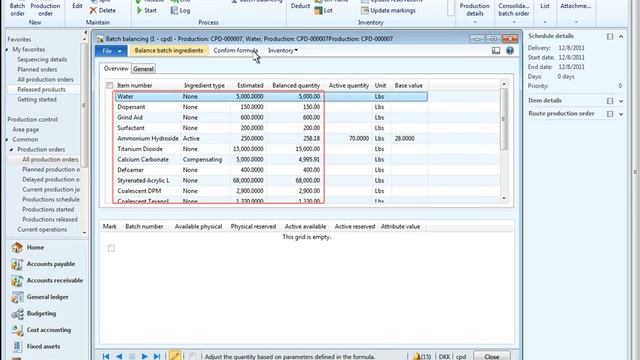Click Batch order ribbon button

(17, 10)
